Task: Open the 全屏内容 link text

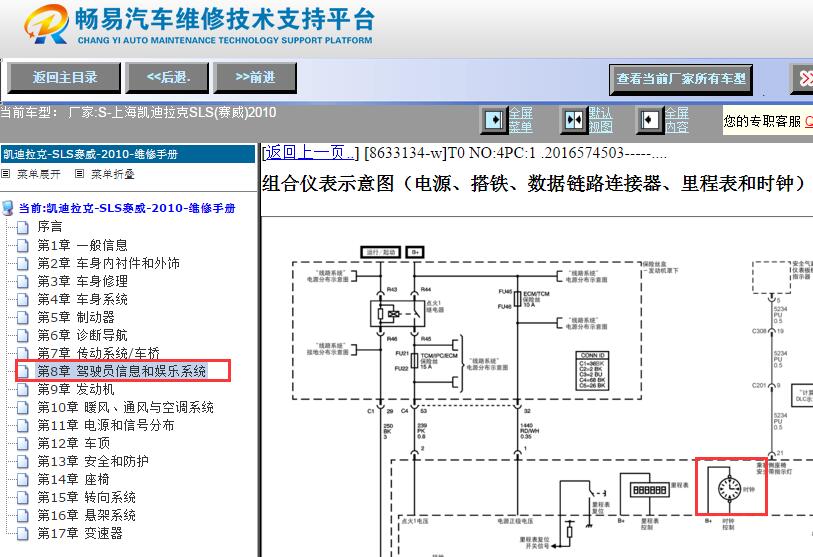Action: point(677,120)
